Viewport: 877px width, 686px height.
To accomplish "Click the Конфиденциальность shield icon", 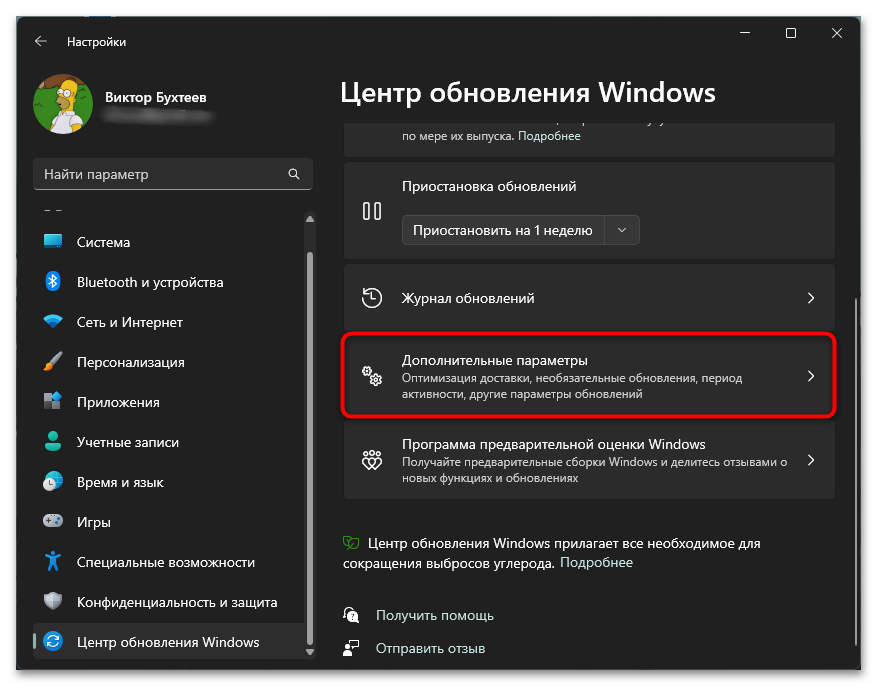I will click(x=53, y=602).
